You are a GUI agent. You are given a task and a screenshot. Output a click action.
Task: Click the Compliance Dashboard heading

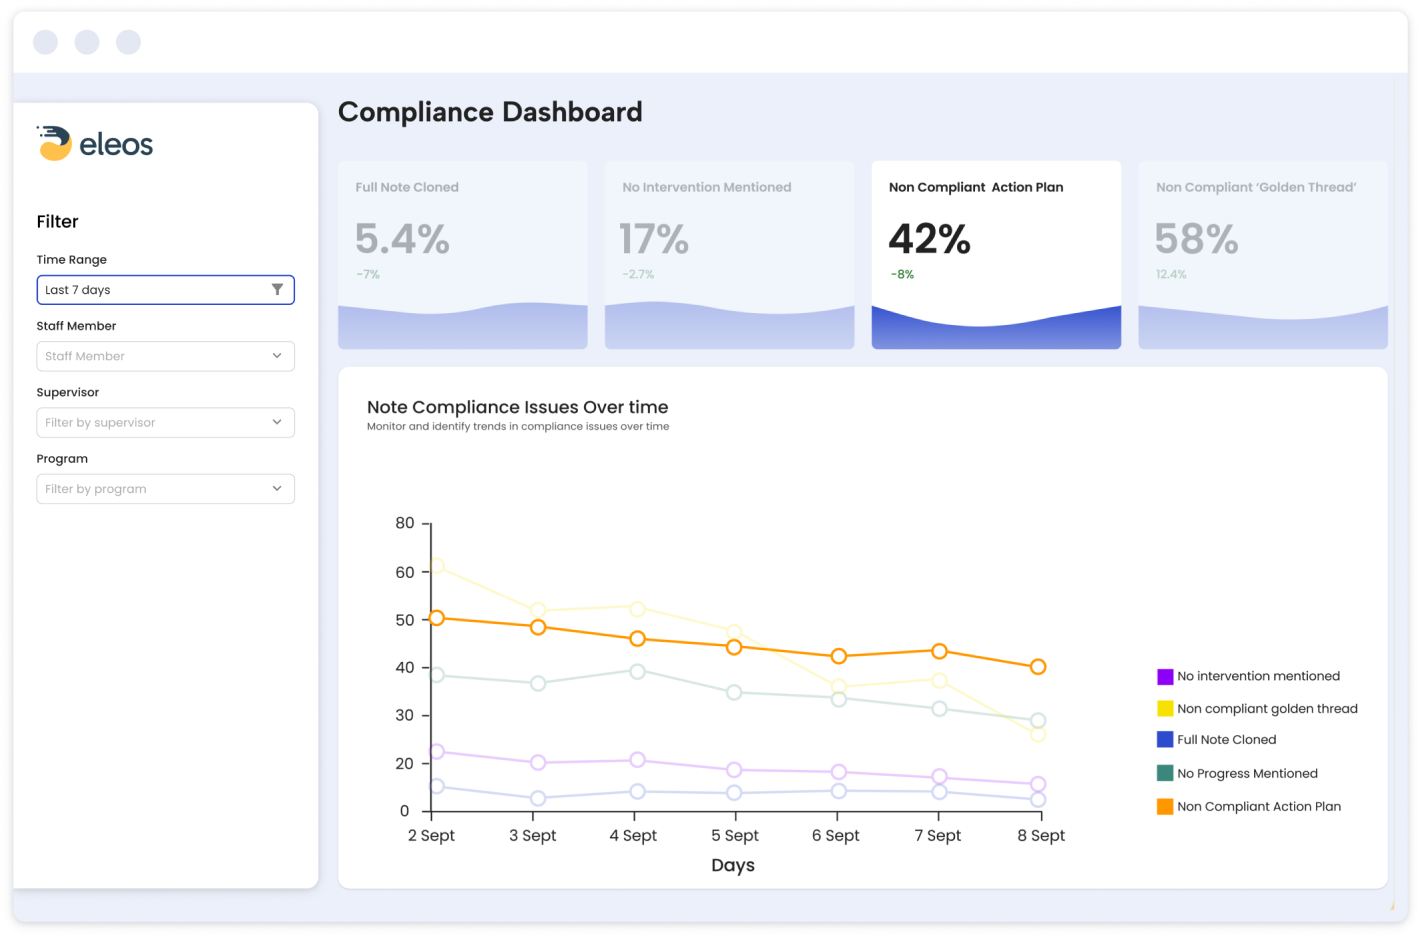tap(490, 112)
